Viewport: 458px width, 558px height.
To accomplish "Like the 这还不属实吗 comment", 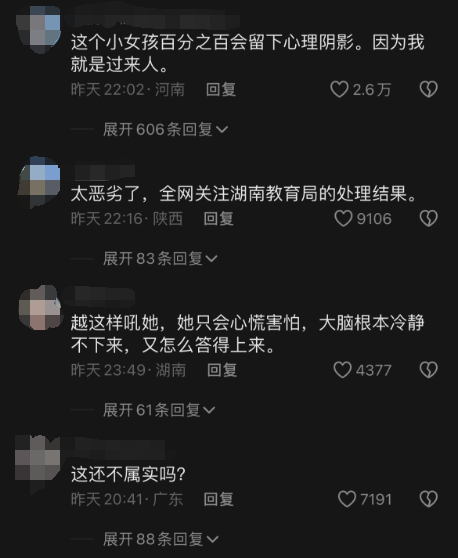I will (x=347, y=499).
